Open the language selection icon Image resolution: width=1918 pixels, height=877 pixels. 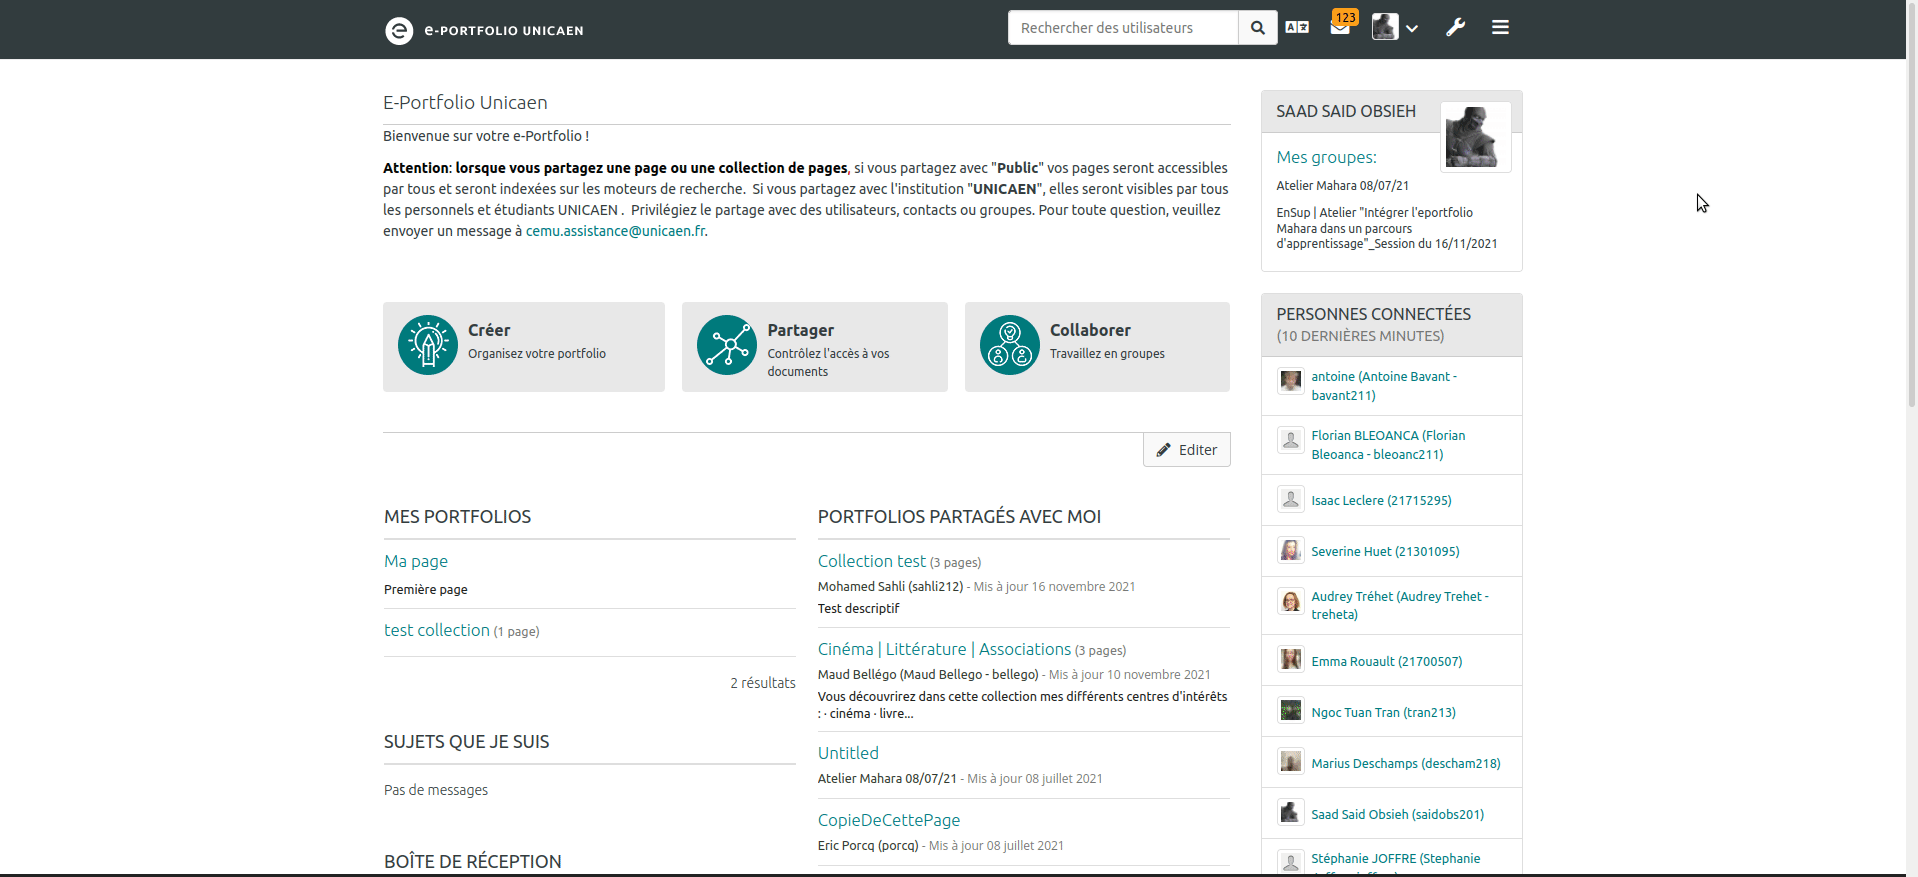[x=1297, y=28]
